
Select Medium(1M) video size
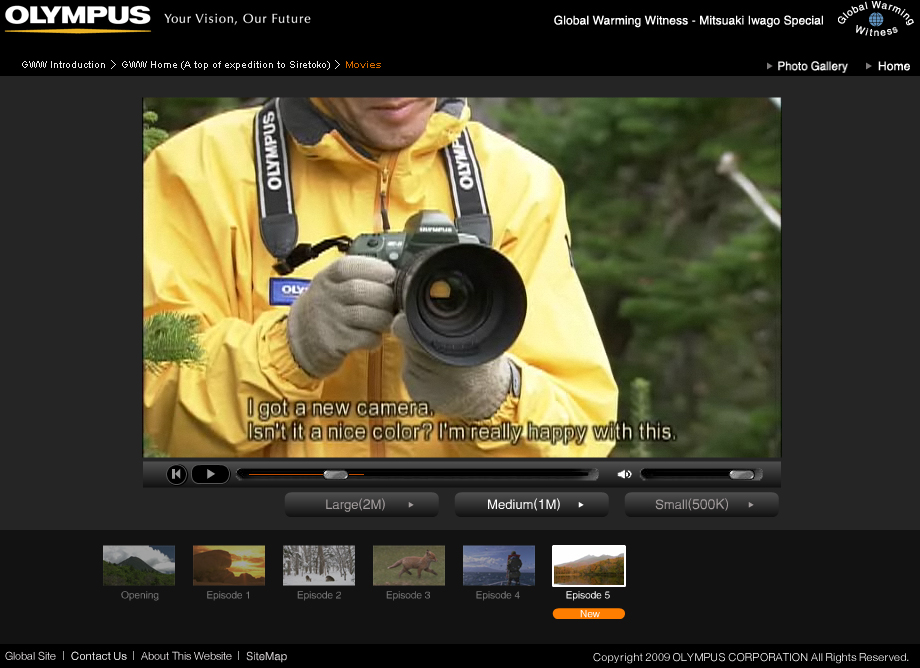pyautogui.click(x=531, y=505)
